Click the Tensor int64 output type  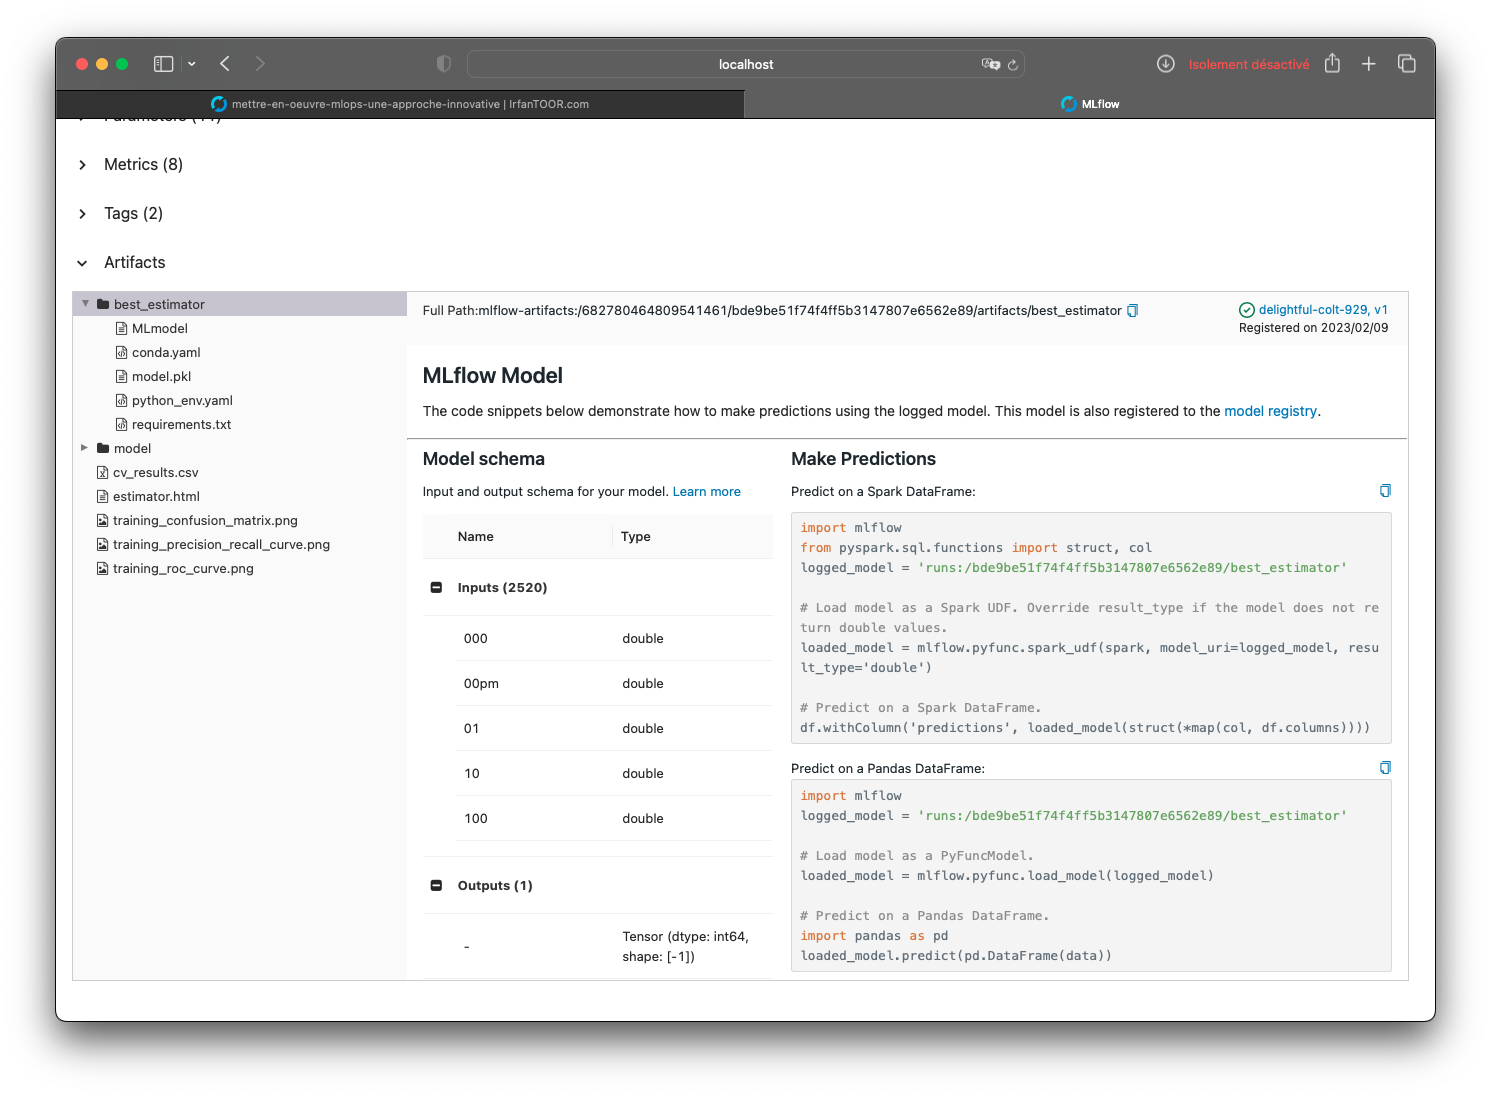685,947
